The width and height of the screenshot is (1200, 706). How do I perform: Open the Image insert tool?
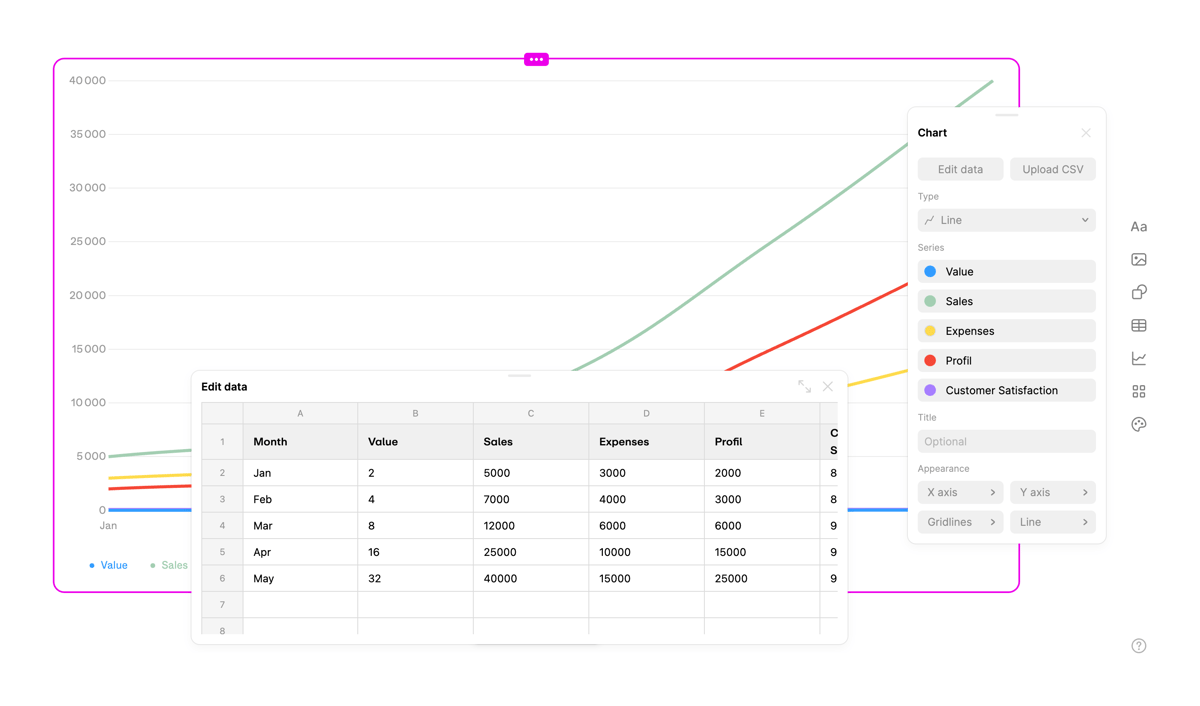(1138, 259)
